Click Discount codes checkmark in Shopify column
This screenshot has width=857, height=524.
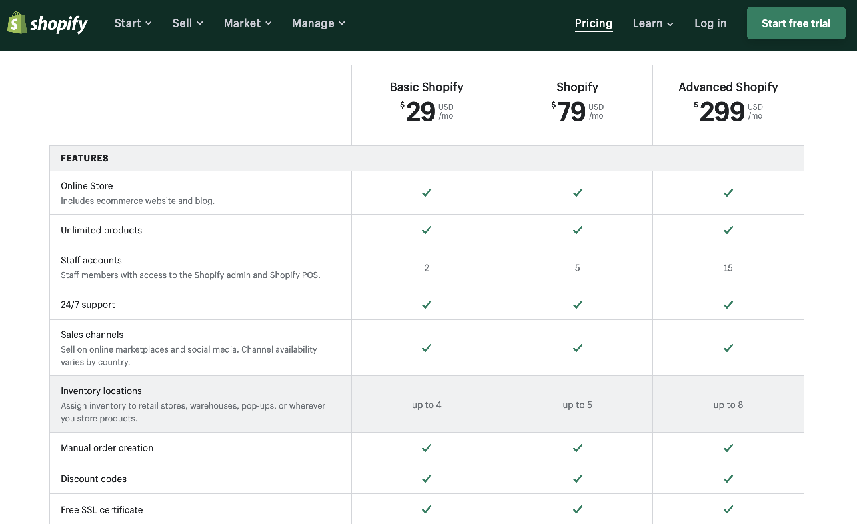(x=577, y=478)
